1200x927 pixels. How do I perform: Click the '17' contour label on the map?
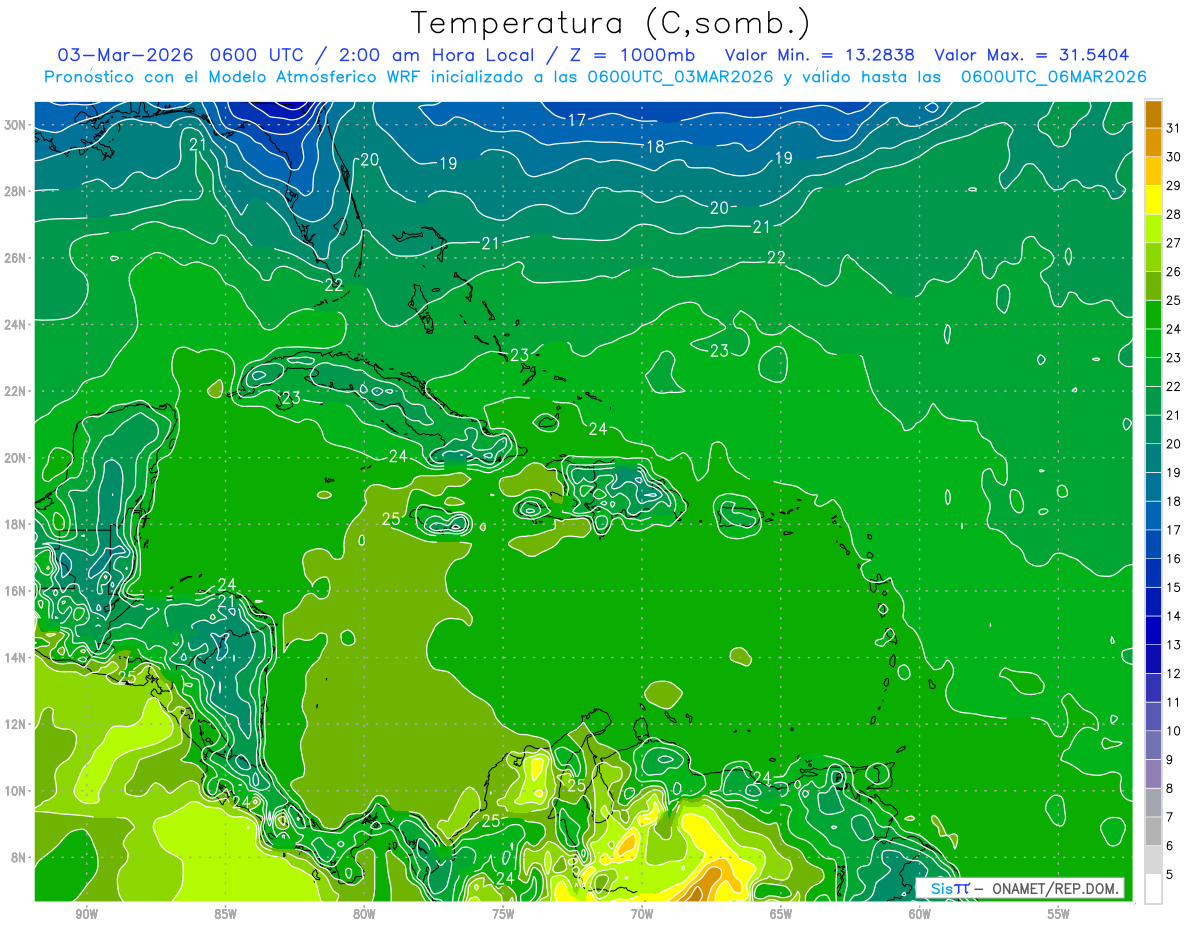tap(577, 120)
